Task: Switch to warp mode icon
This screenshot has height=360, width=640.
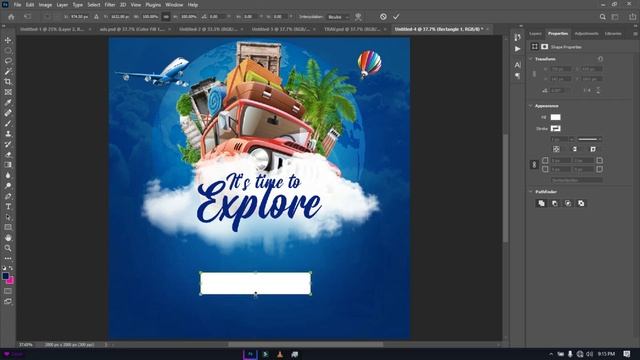Action: 358,17
